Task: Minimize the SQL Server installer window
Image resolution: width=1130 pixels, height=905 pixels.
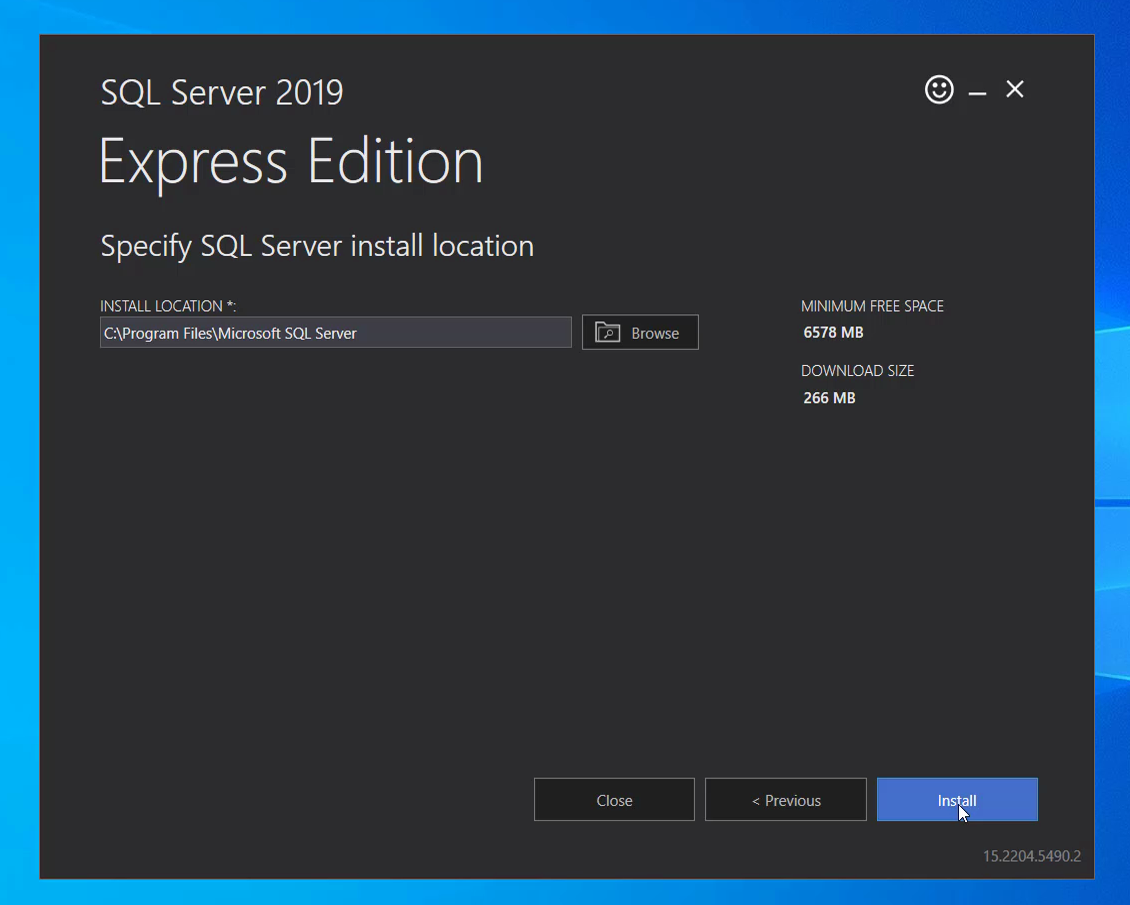Action: [x=977, y=92]
